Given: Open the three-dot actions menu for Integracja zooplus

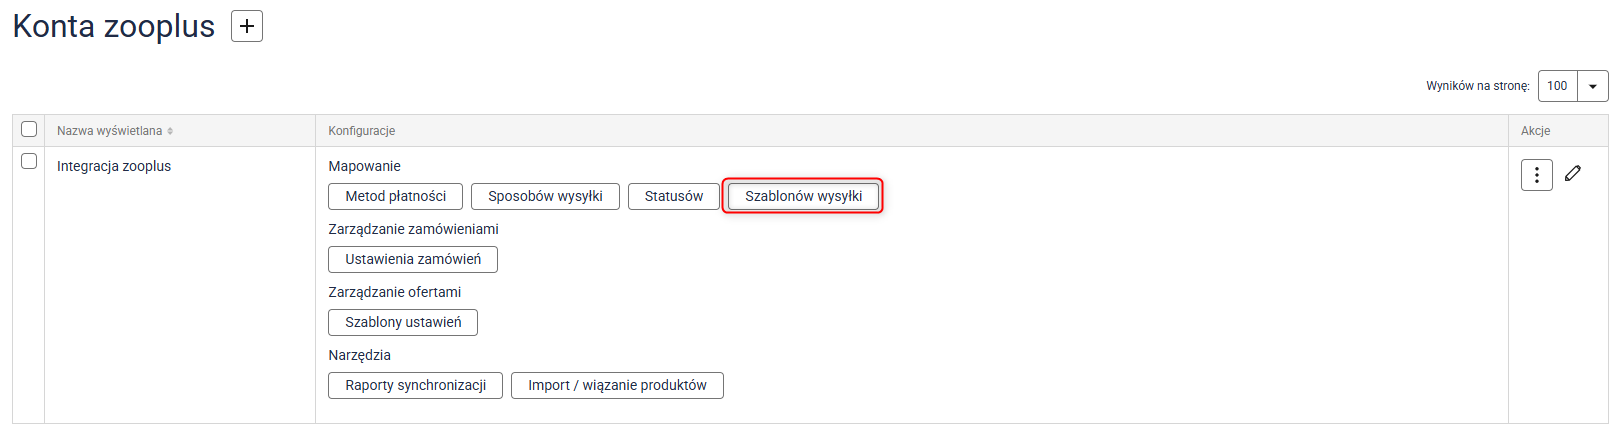Looking at the screenshot, I should [1536, 175].
